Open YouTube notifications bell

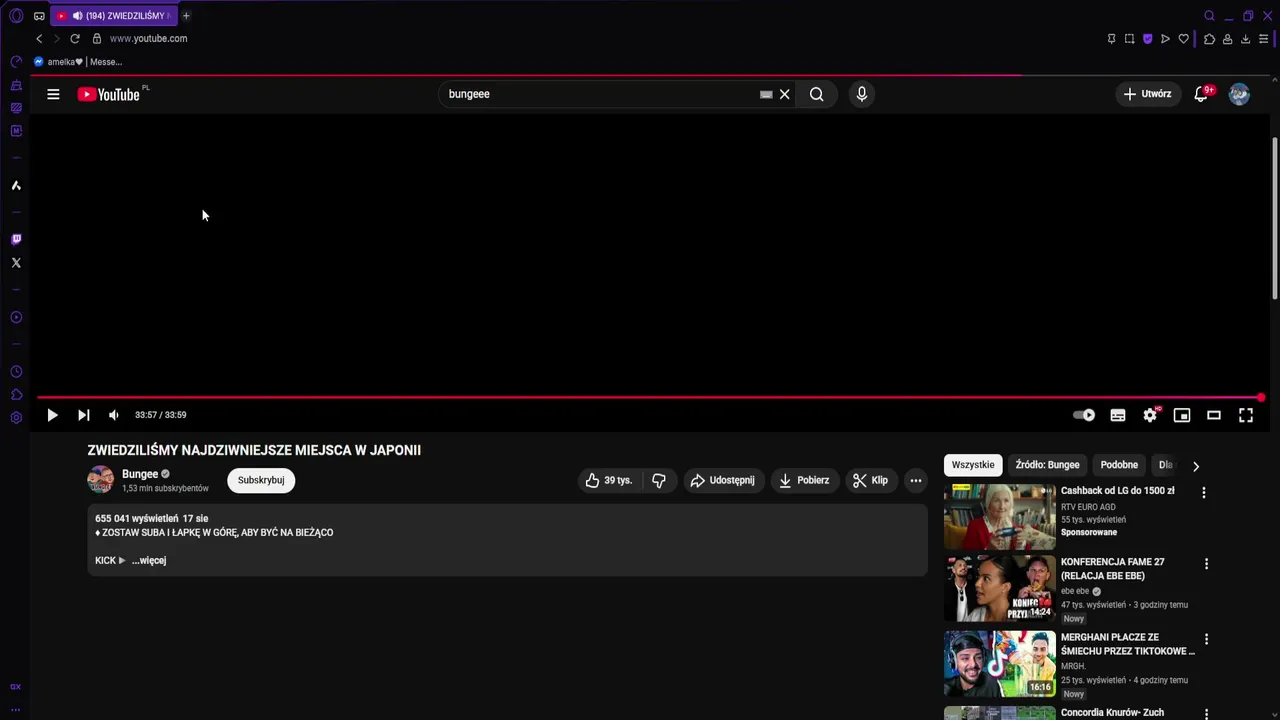tap(1202, 94)
